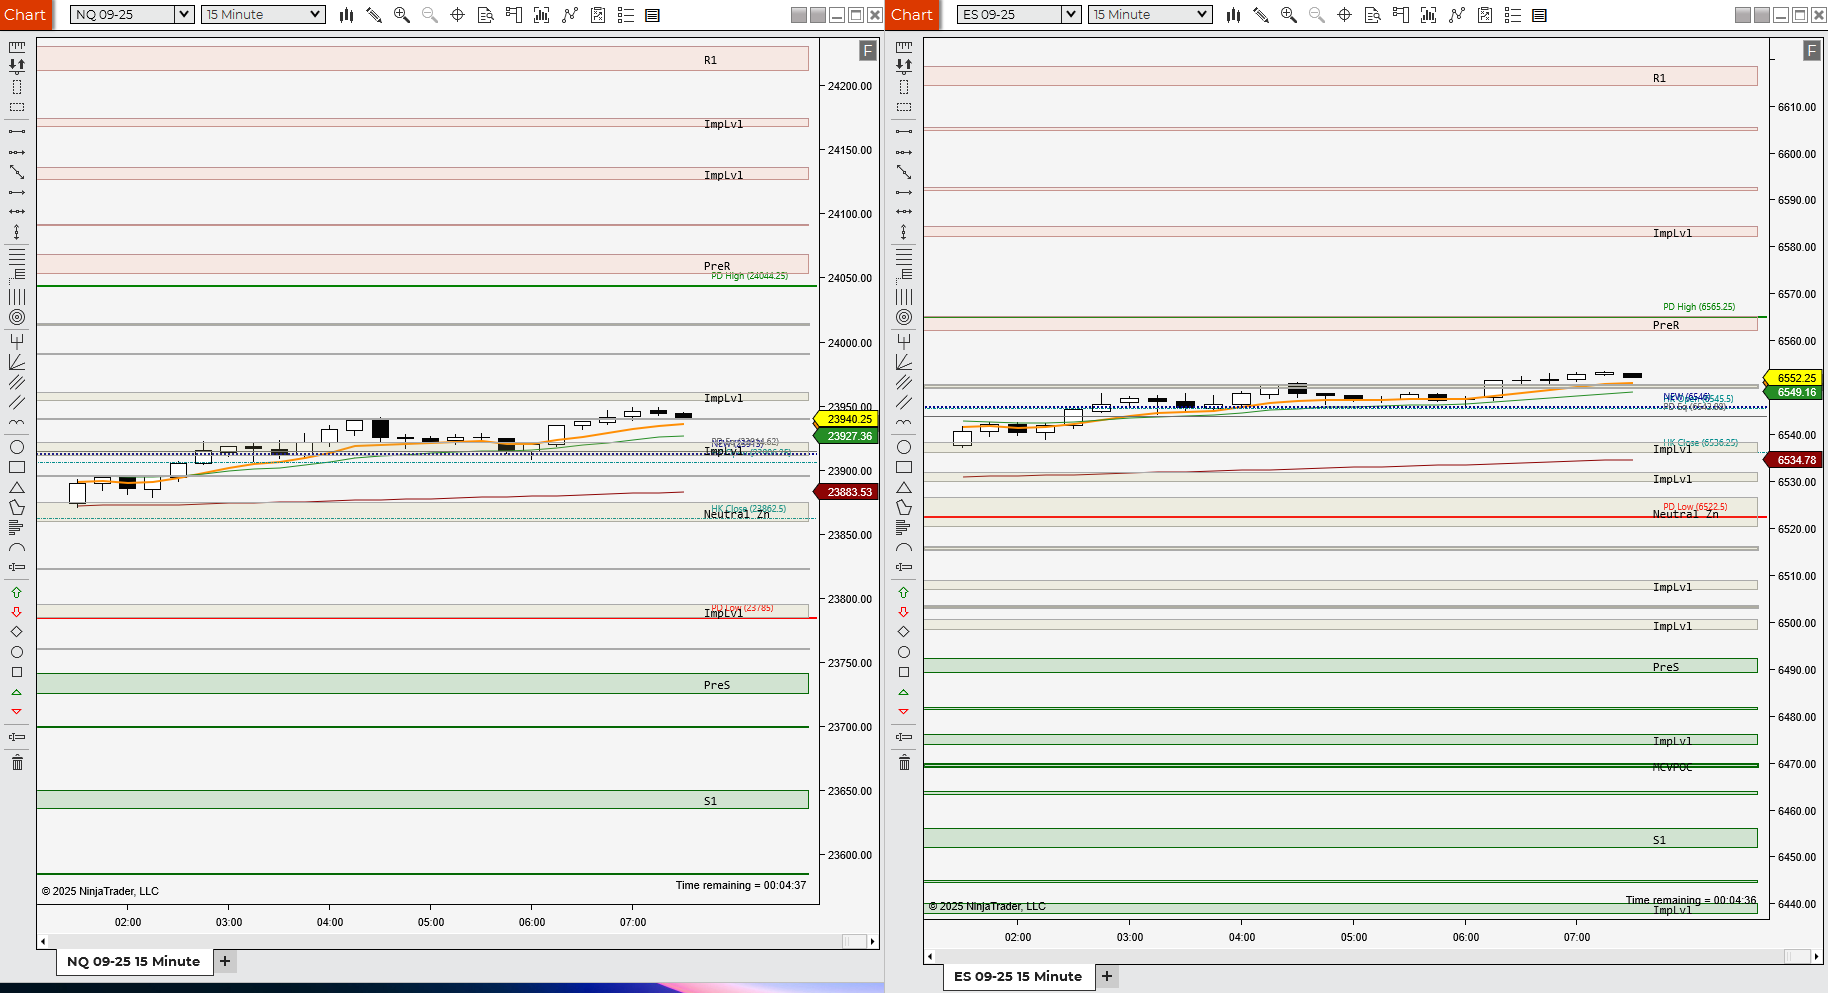Viewport: 1828px width, 993px height.
Task: Select red Arrow Down marker in ES sidebar
Action: (903, 612)
